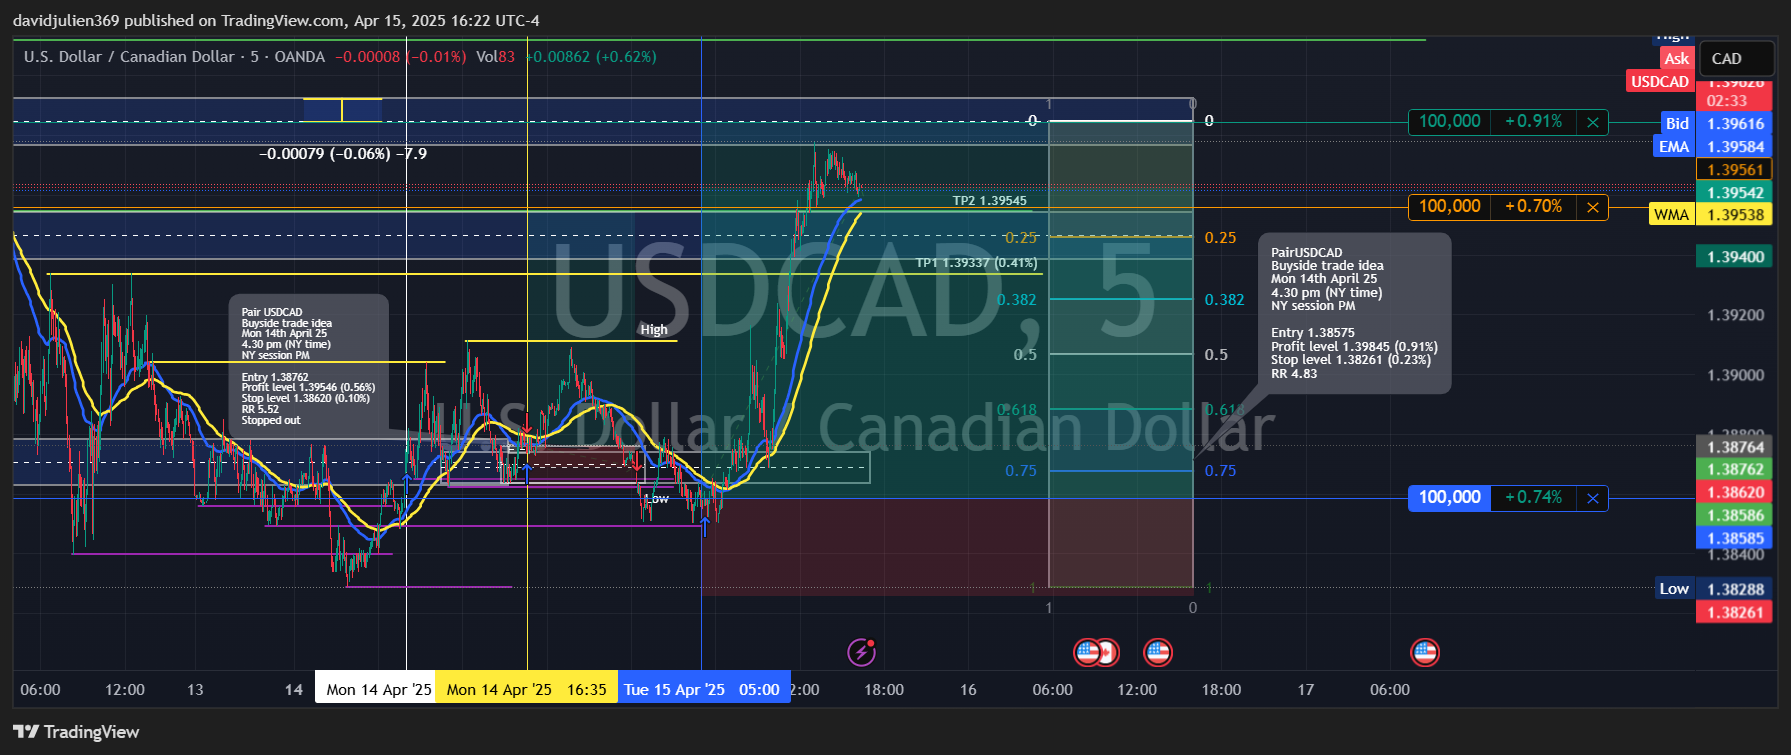Click the blue EMA indicator label
This screenshot has width=1791, height=755.
pos(1674,147)
